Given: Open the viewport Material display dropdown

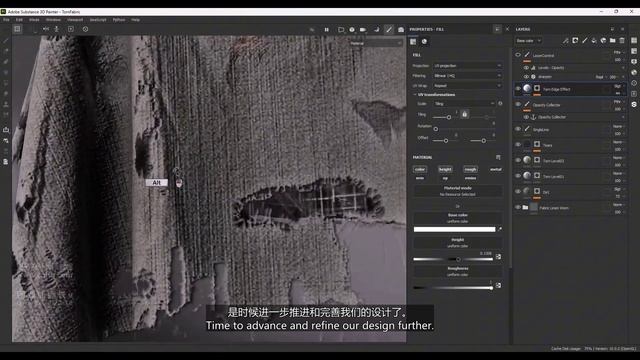Looking at the screenshot, I should click(376, 43).
